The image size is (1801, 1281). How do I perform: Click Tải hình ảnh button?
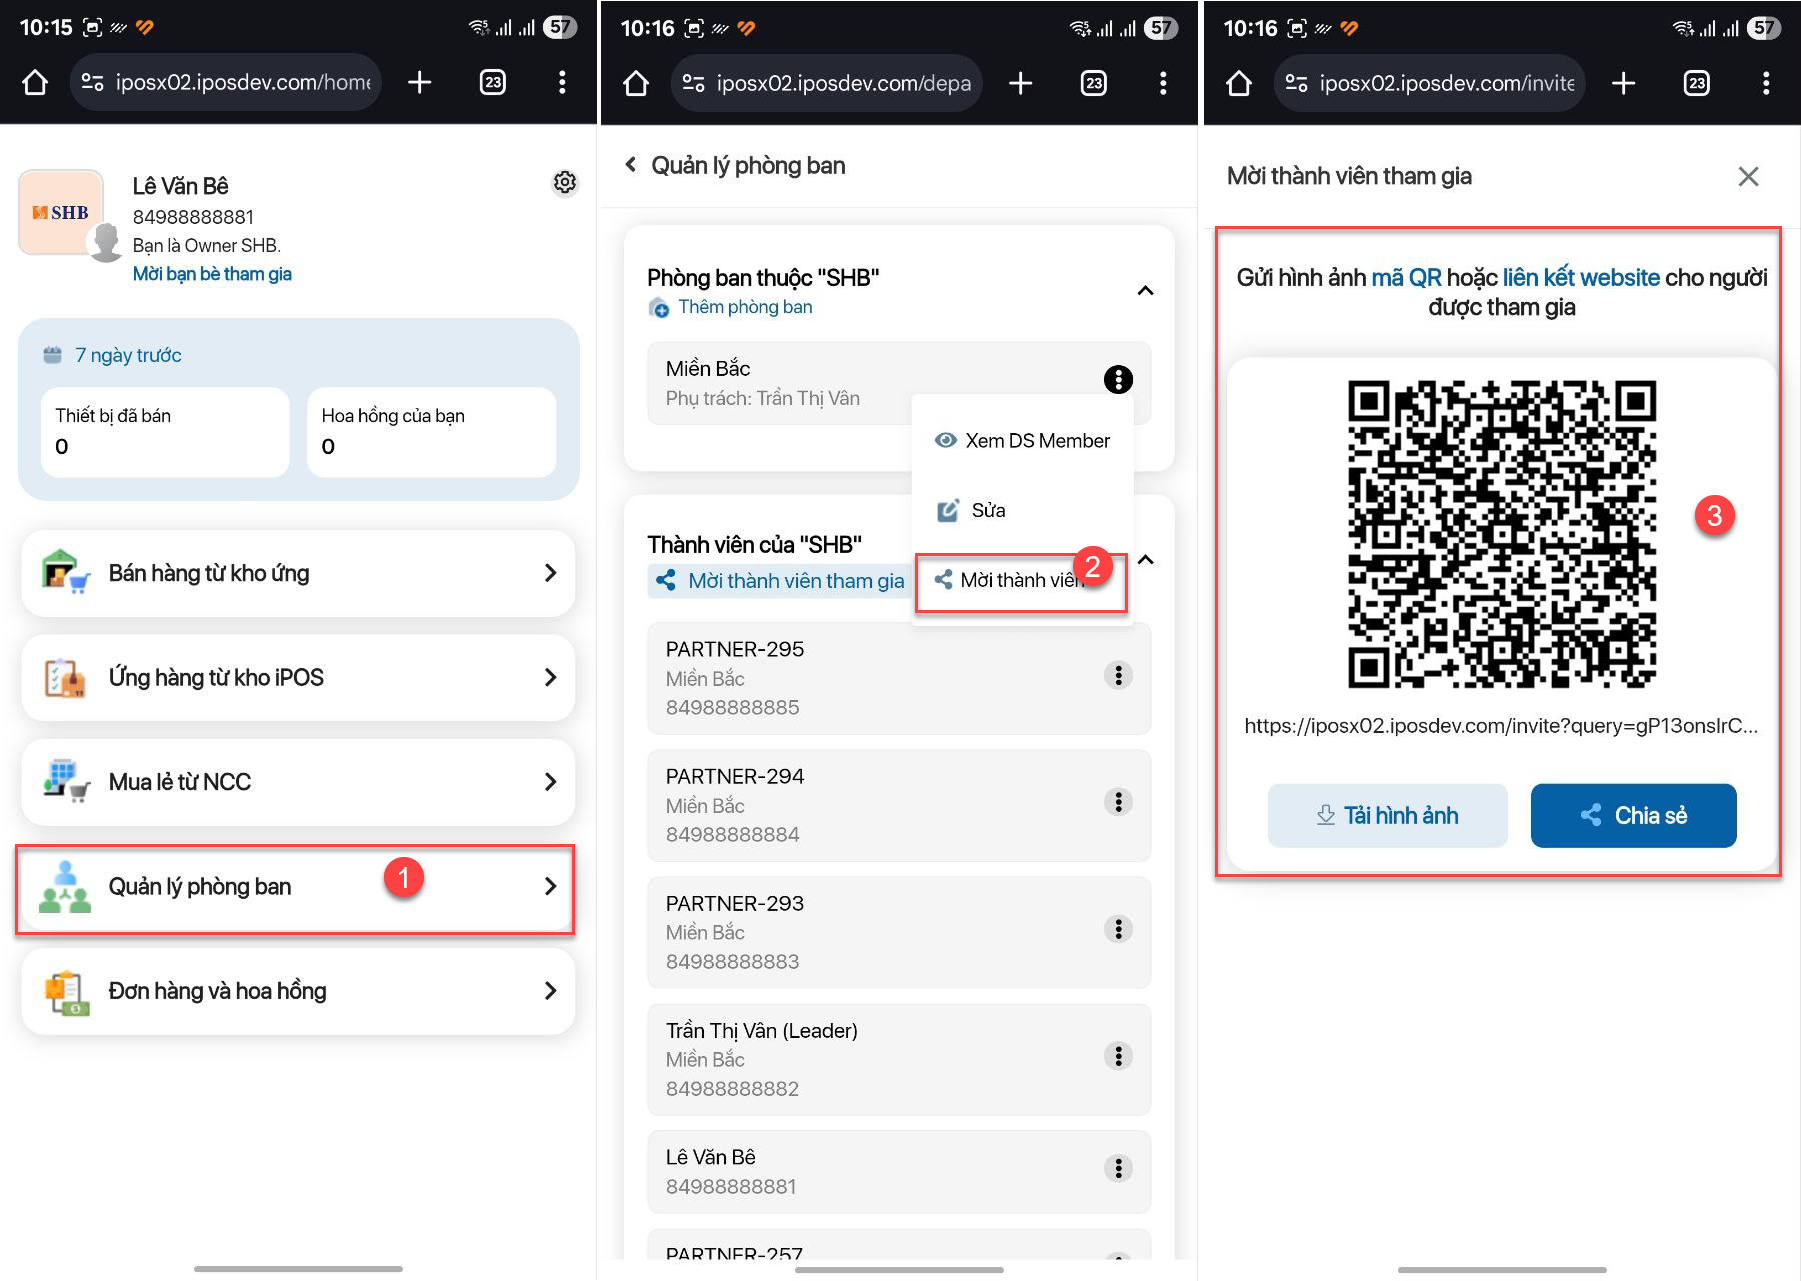tap(1387, 816)
